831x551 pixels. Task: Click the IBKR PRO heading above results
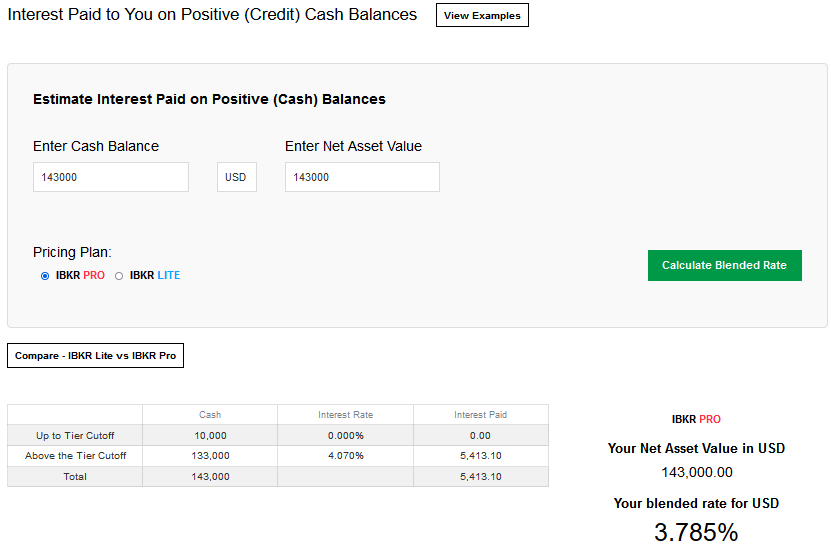696,419
